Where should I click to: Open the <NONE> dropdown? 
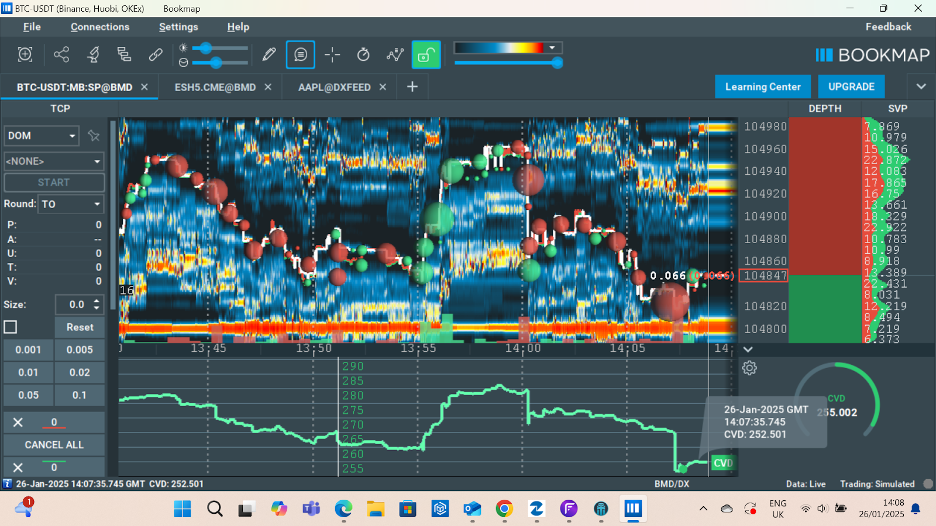[54, 161]
